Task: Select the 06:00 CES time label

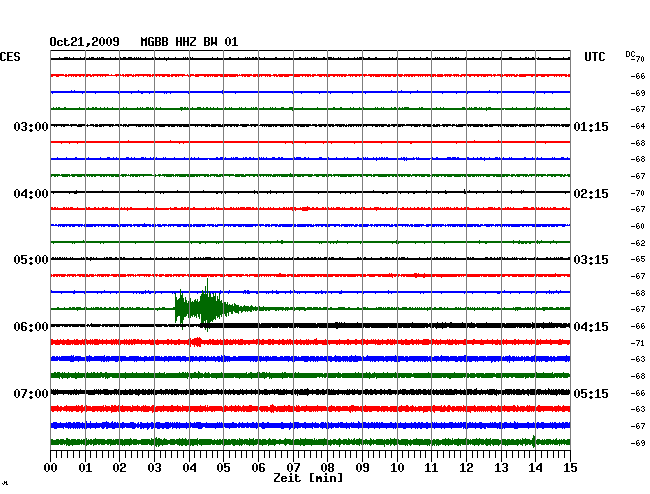Action: coord(31,327)
